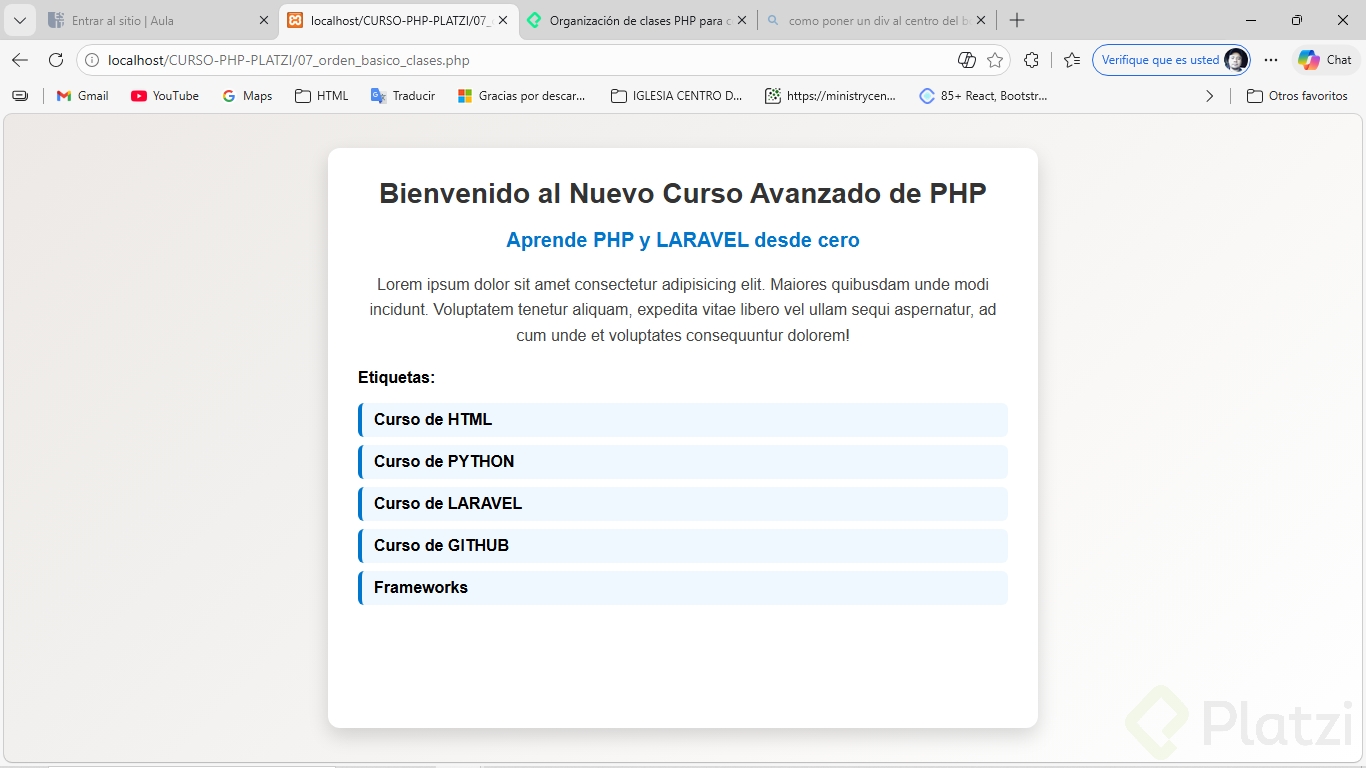Image resolution: width=1366 pixels, height=768 pixels.
Task: Go back with the browser back arrow
Action: coord(20,60)
